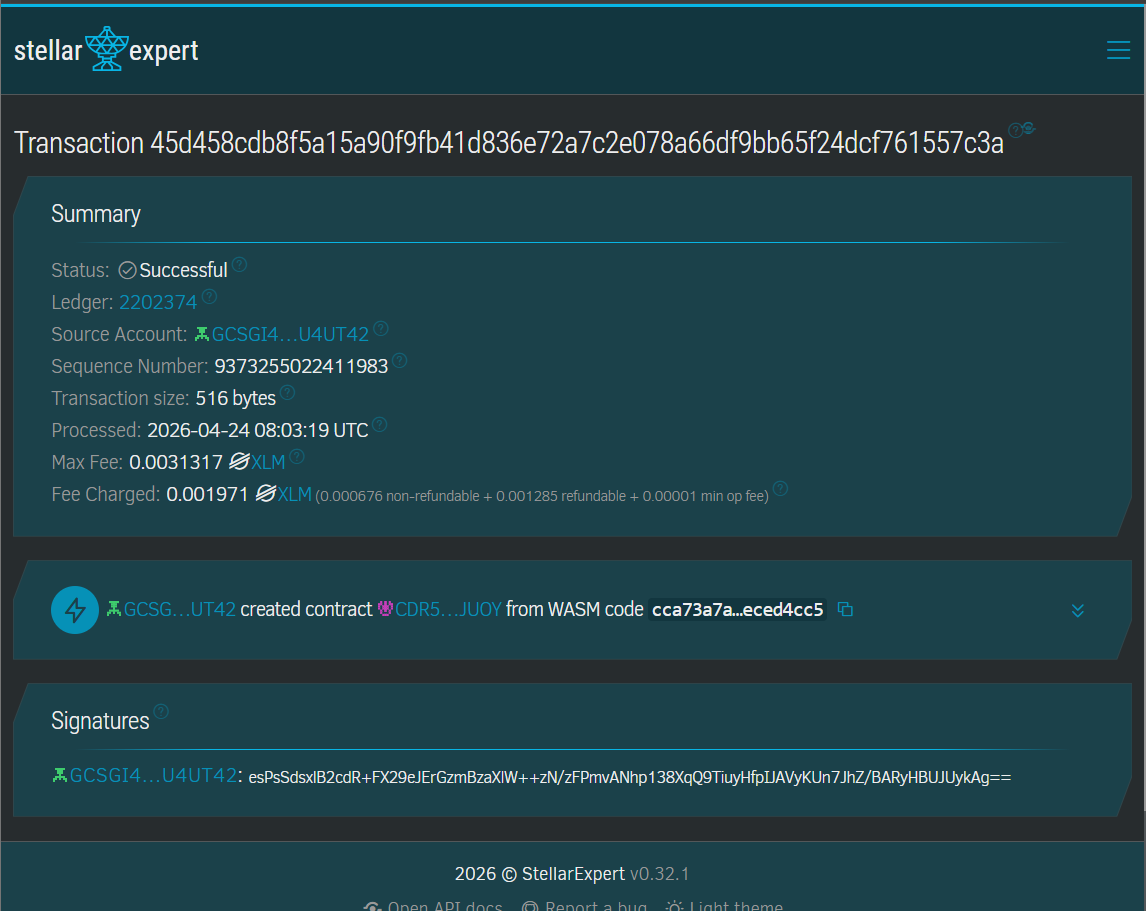Open the hamburger navigation menu

coord(1118,50)
